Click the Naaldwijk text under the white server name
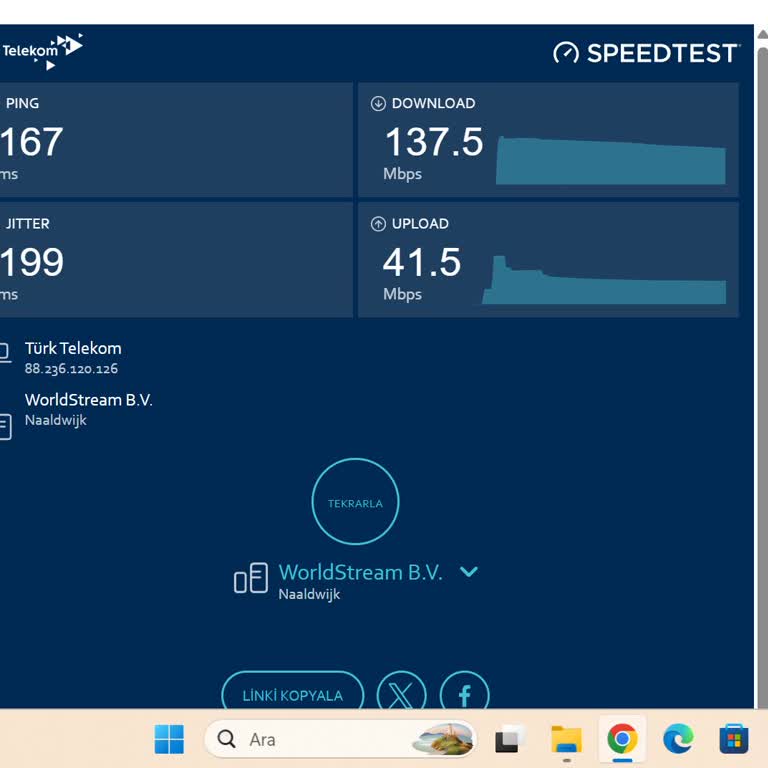This screenshot has width=768, height=768. coord(55,420)
